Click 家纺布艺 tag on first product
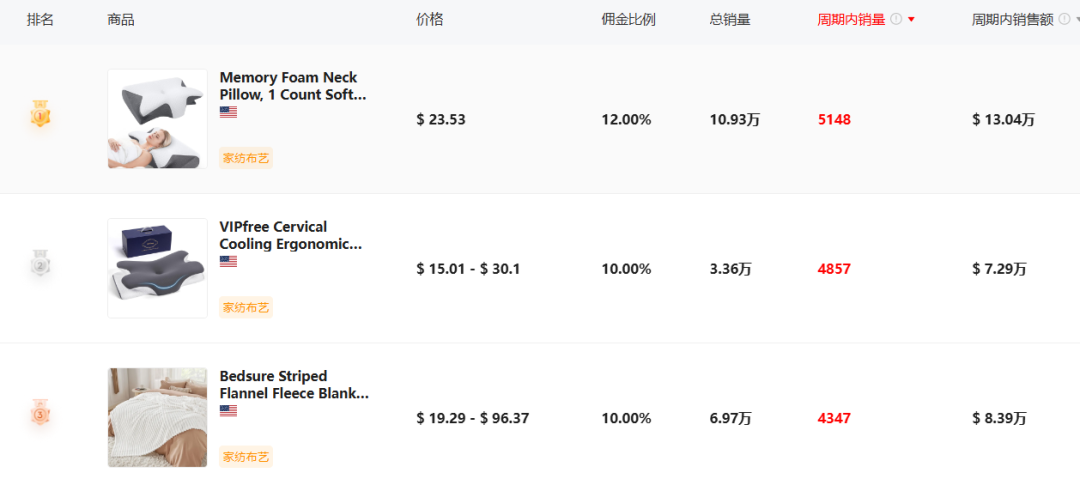 pos(246,158)
